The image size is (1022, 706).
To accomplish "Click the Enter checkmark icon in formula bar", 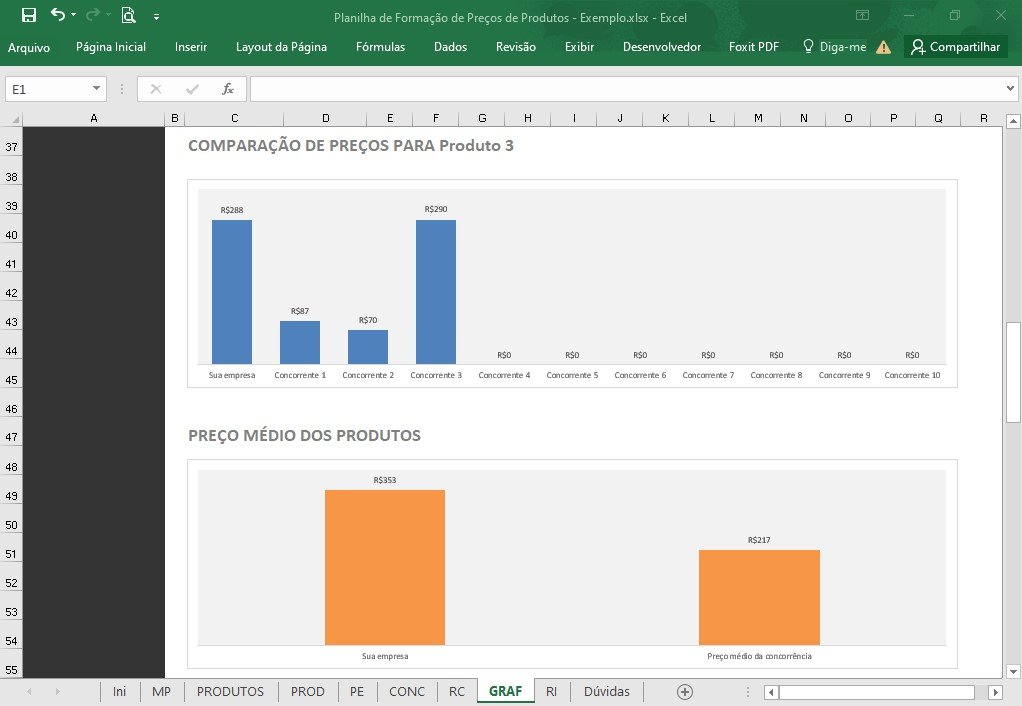I will 192,89.
